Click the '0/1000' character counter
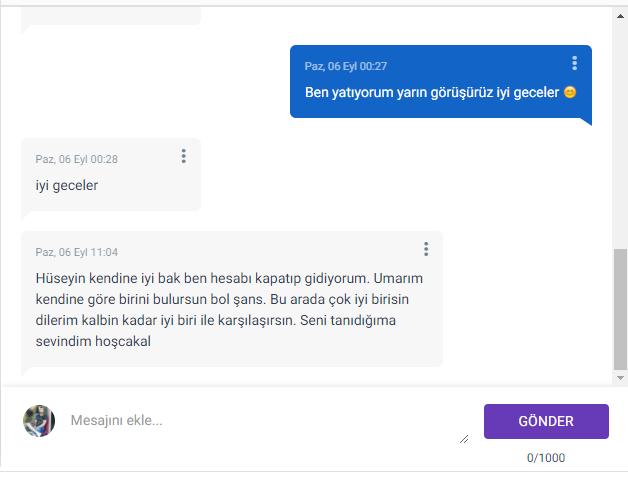Screen dimensions: 628x481 pos(546,458)
